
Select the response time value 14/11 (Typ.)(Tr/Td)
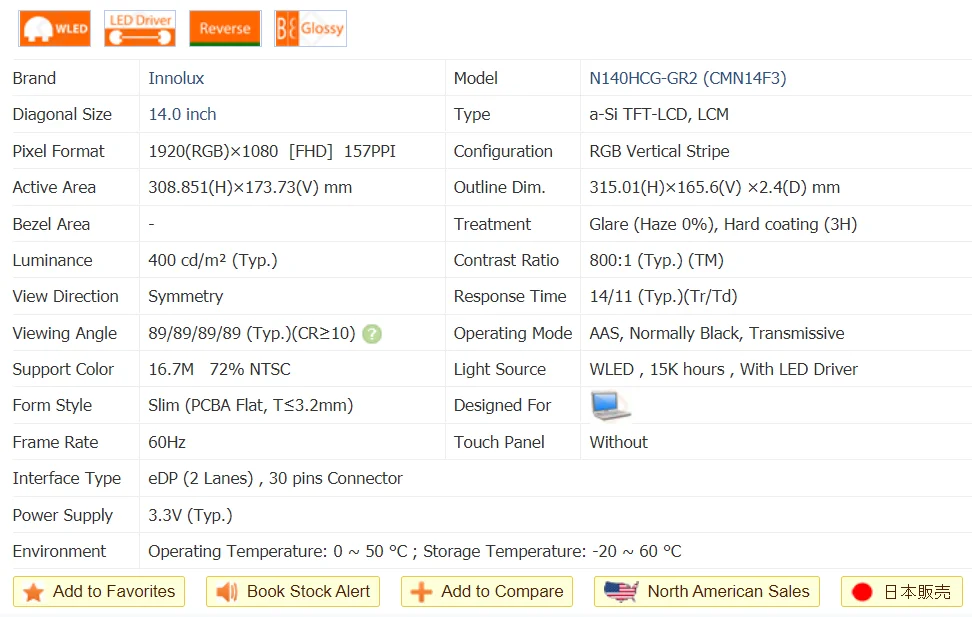point(663,296)
